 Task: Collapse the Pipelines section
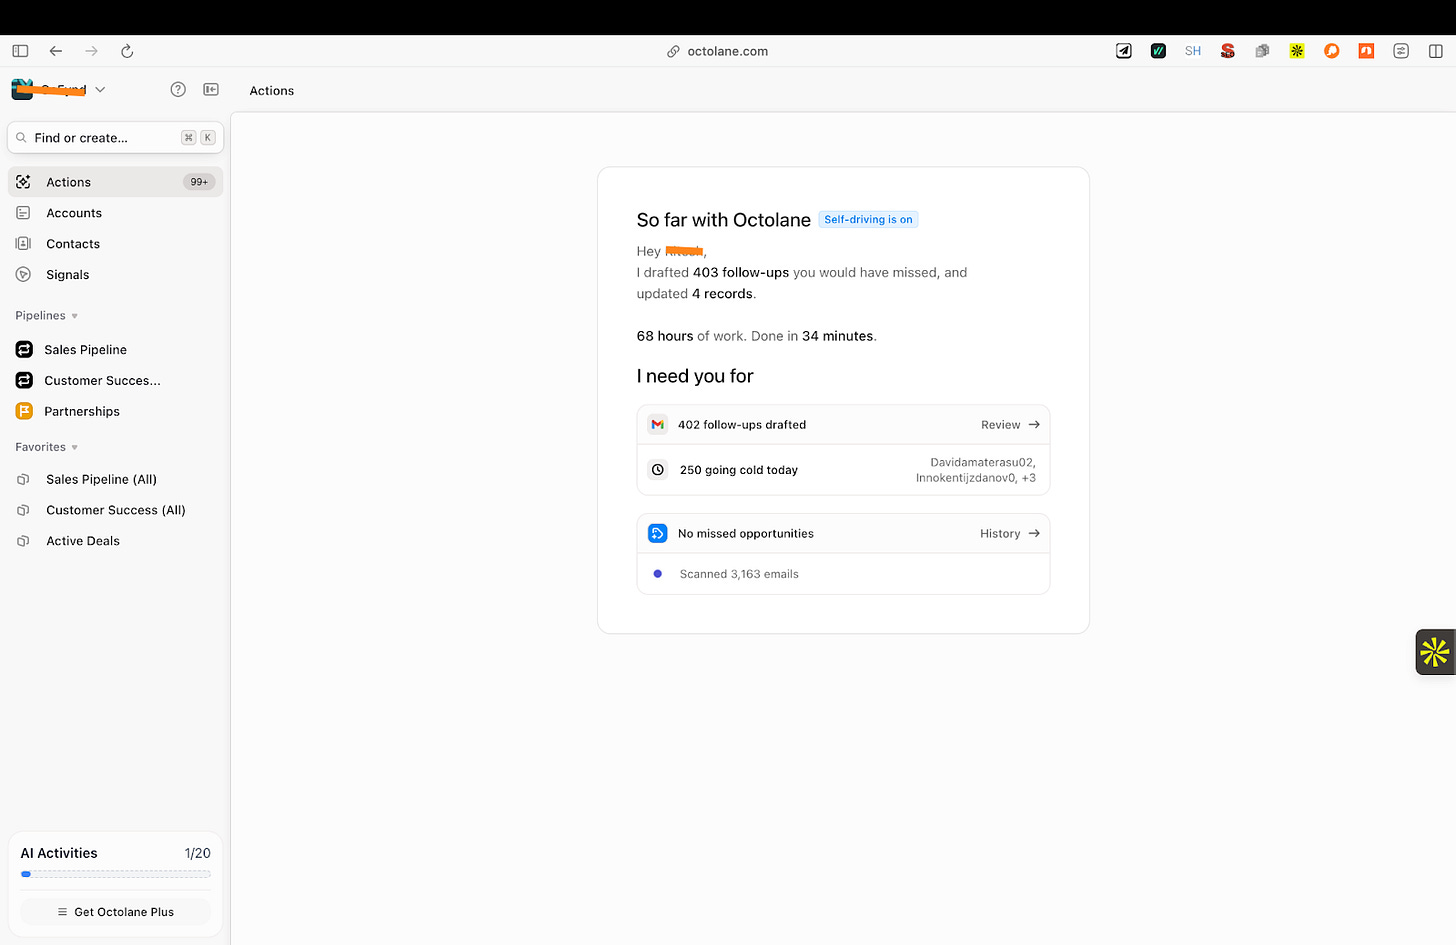coord(46,316)
